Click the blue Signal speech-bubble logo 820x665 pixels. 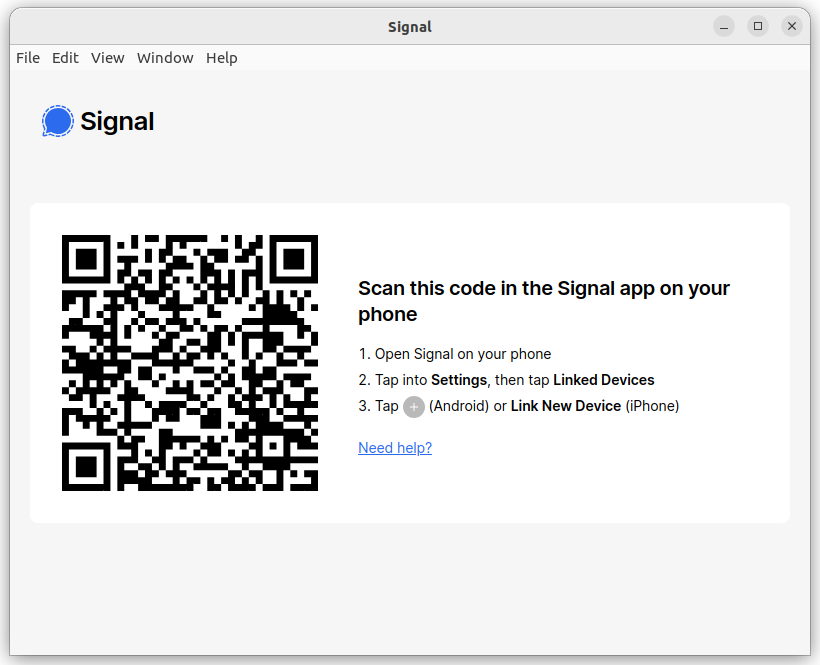point(58,121)
